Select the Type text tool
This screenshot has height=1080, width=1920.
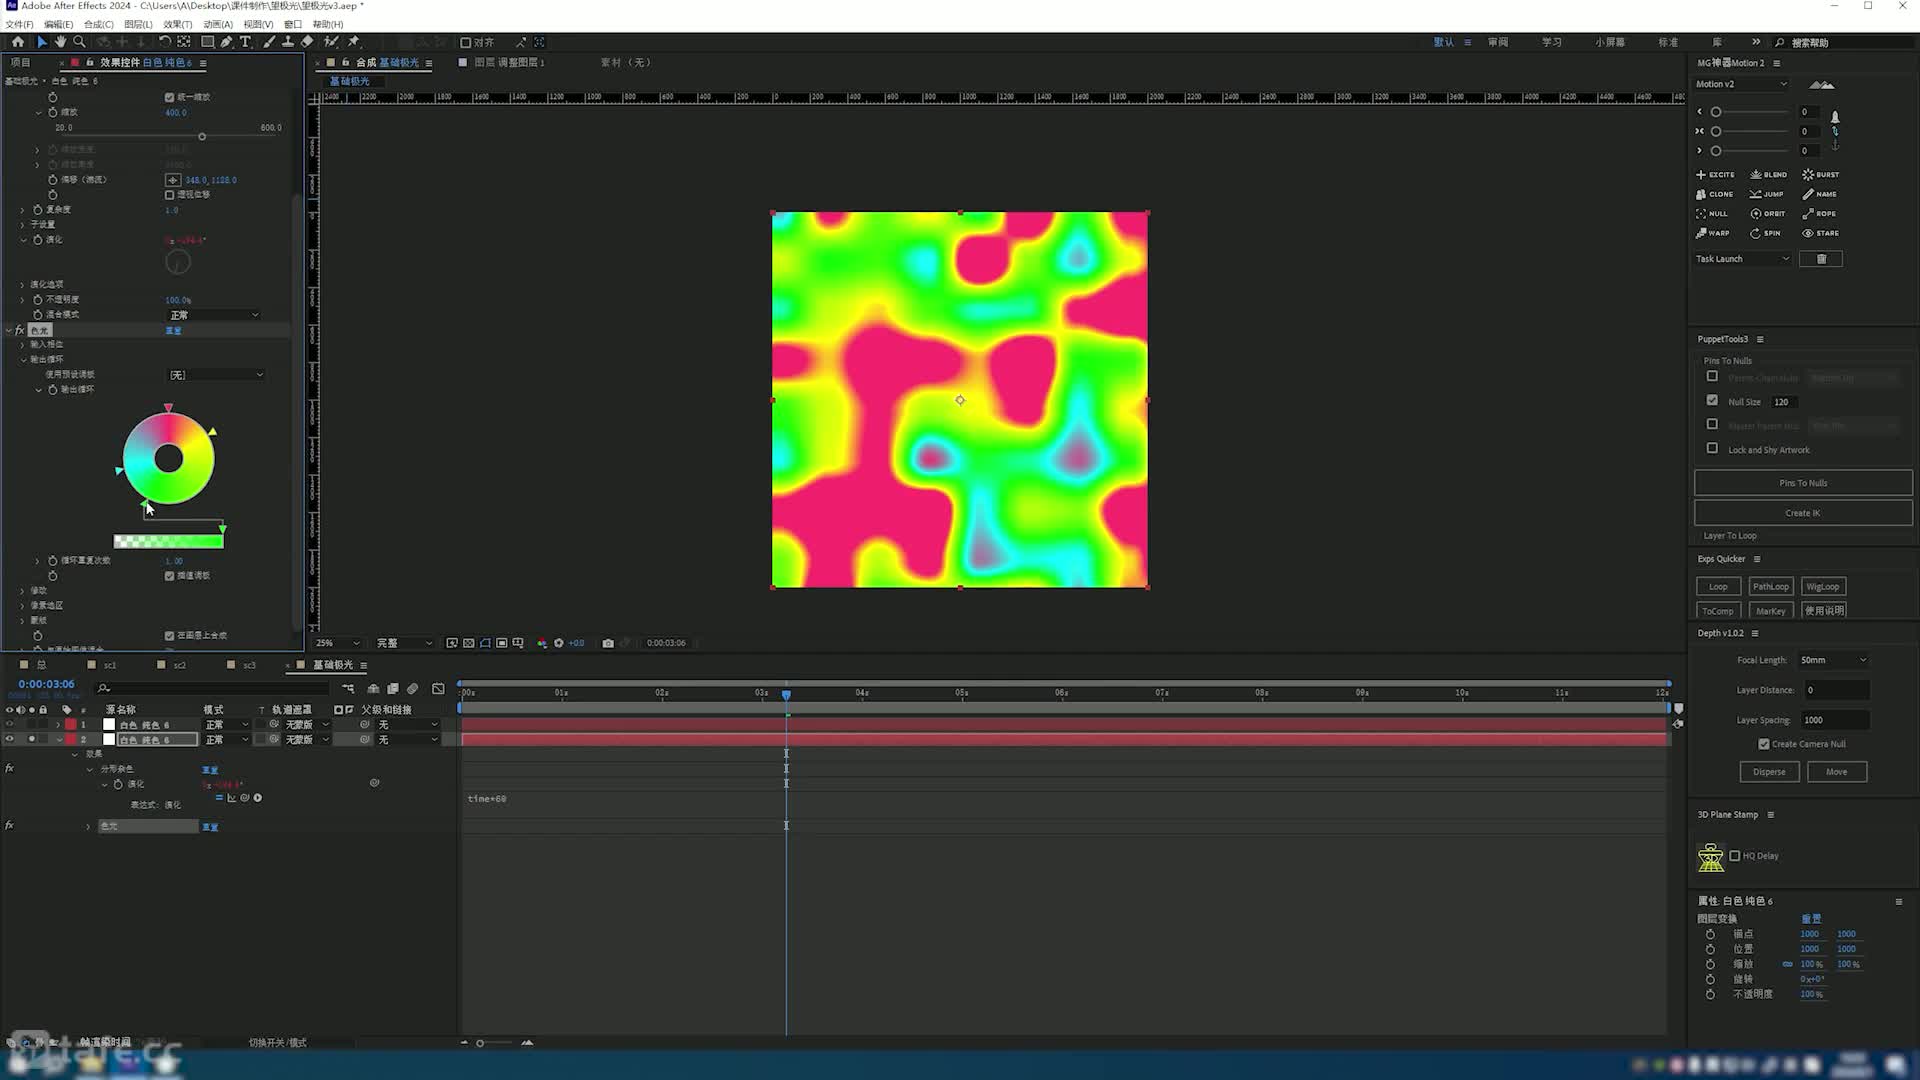tap(245, 42)
